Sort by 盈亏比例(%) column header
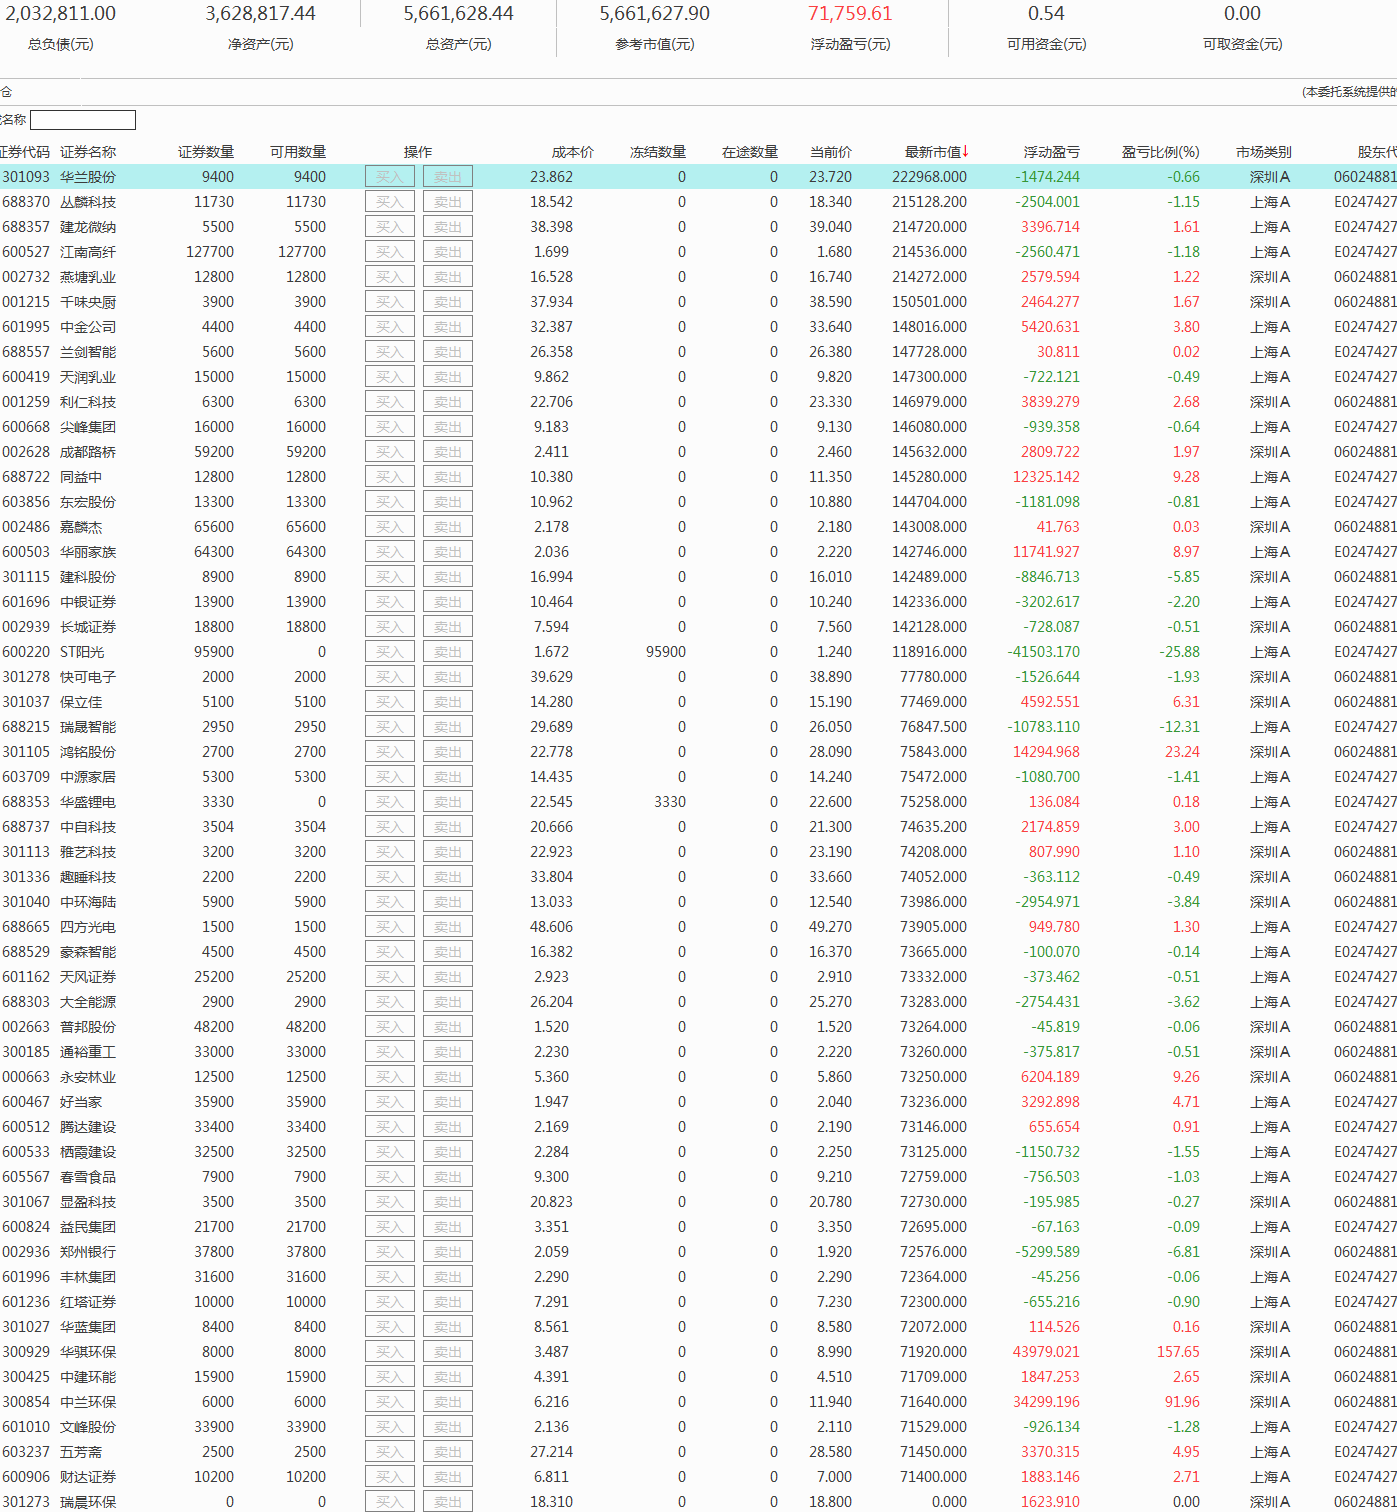 point(1160,152)
